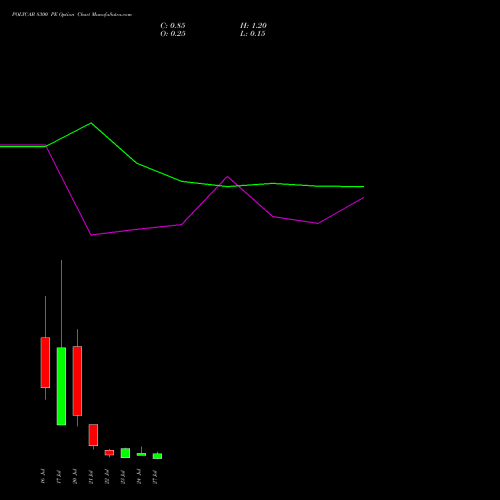The height and width of the screenshot is (500, 500).
Task: Click the peak of the green indicator line
Action: [91, 123]
